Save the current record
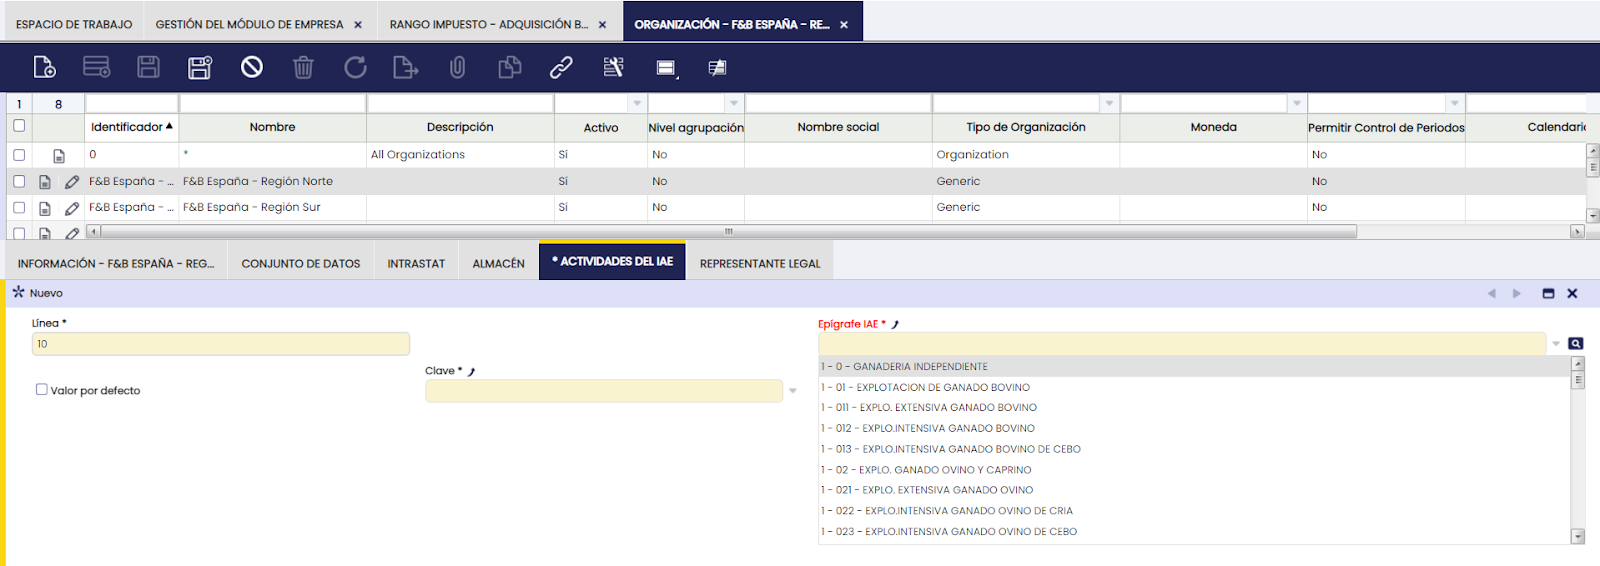This screenshot has width=1600, height=566. coord(148,67)
